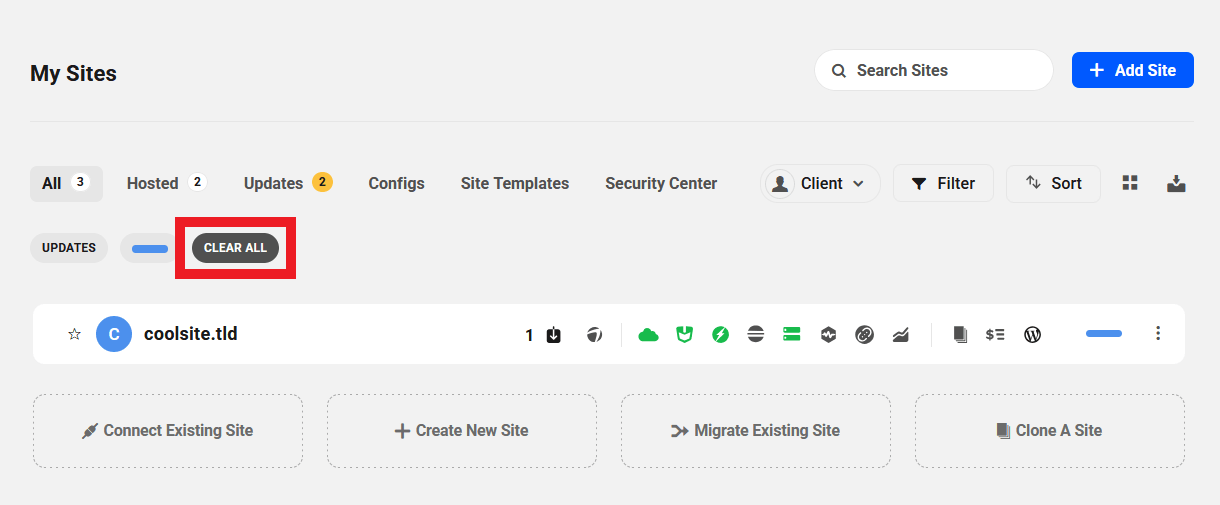The width and height of the screenshot is (1220, 505).
Task: Remove the UPDATES filter chip
Action: tap(69, 248)
